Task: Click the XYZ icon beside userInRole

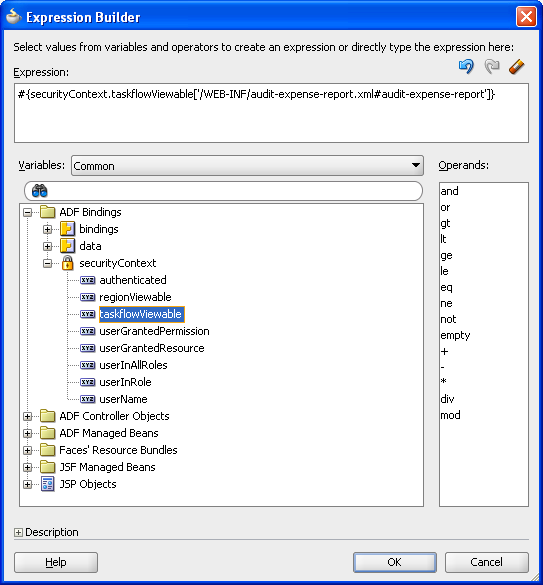Action: [88, 382]
